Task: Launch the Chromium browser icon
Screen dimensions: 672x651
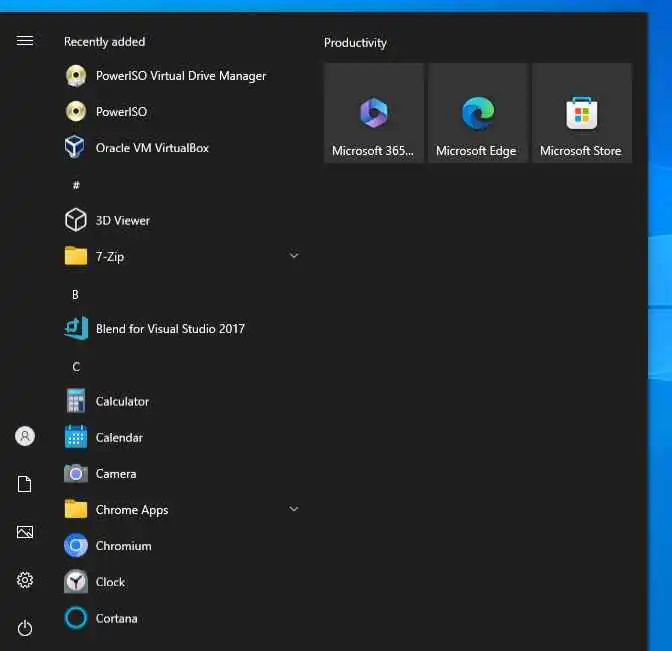Action: coord(76,546)
